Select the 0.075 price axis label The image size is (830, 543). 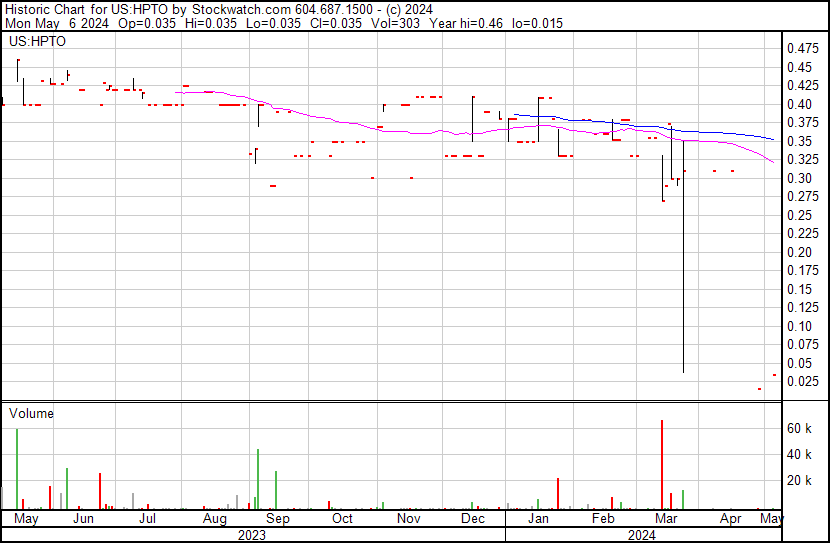point(802,345)
